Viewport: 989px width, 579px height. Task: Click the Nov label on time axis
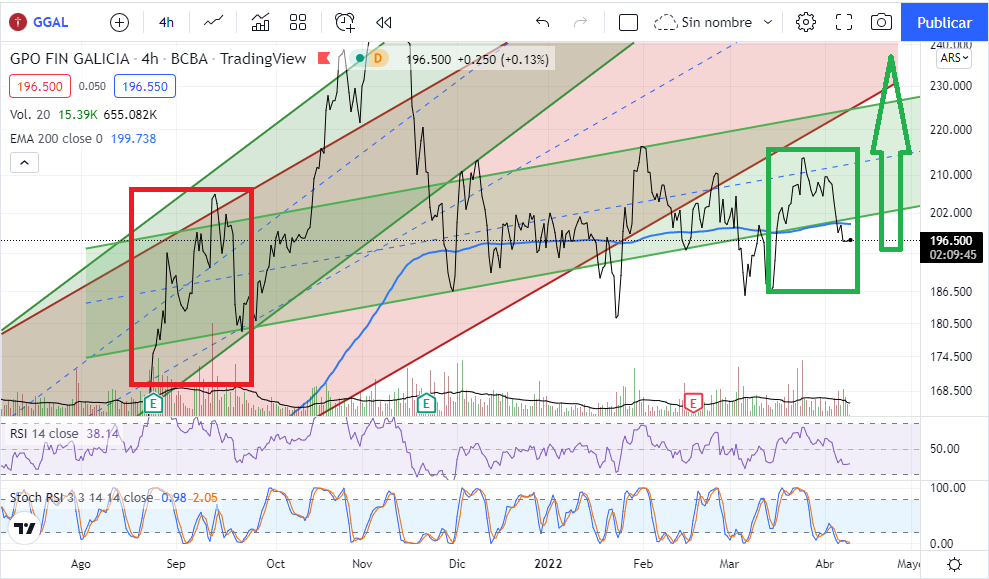point(362,564)
